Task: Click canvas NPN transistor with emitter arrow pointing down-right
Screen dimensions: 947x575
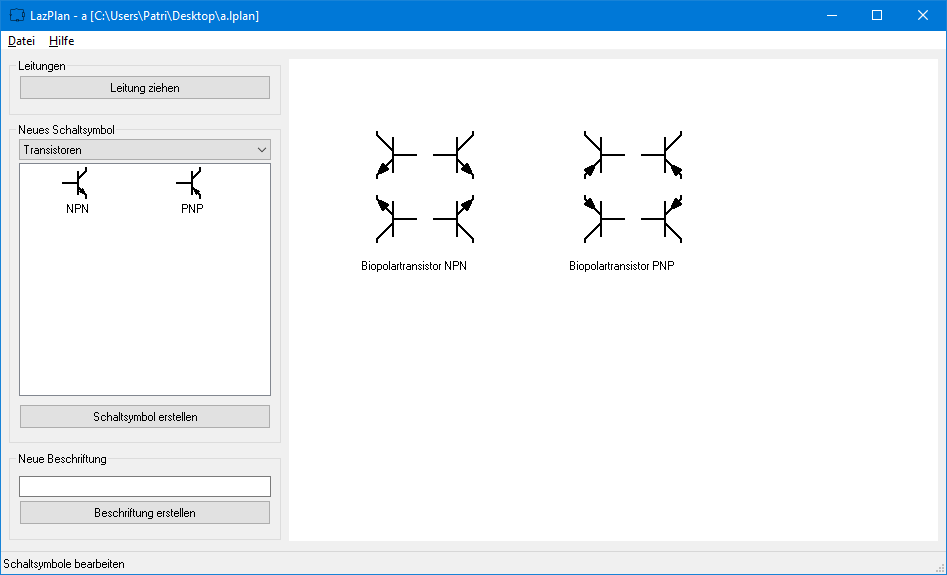Action: click(457, 155)
